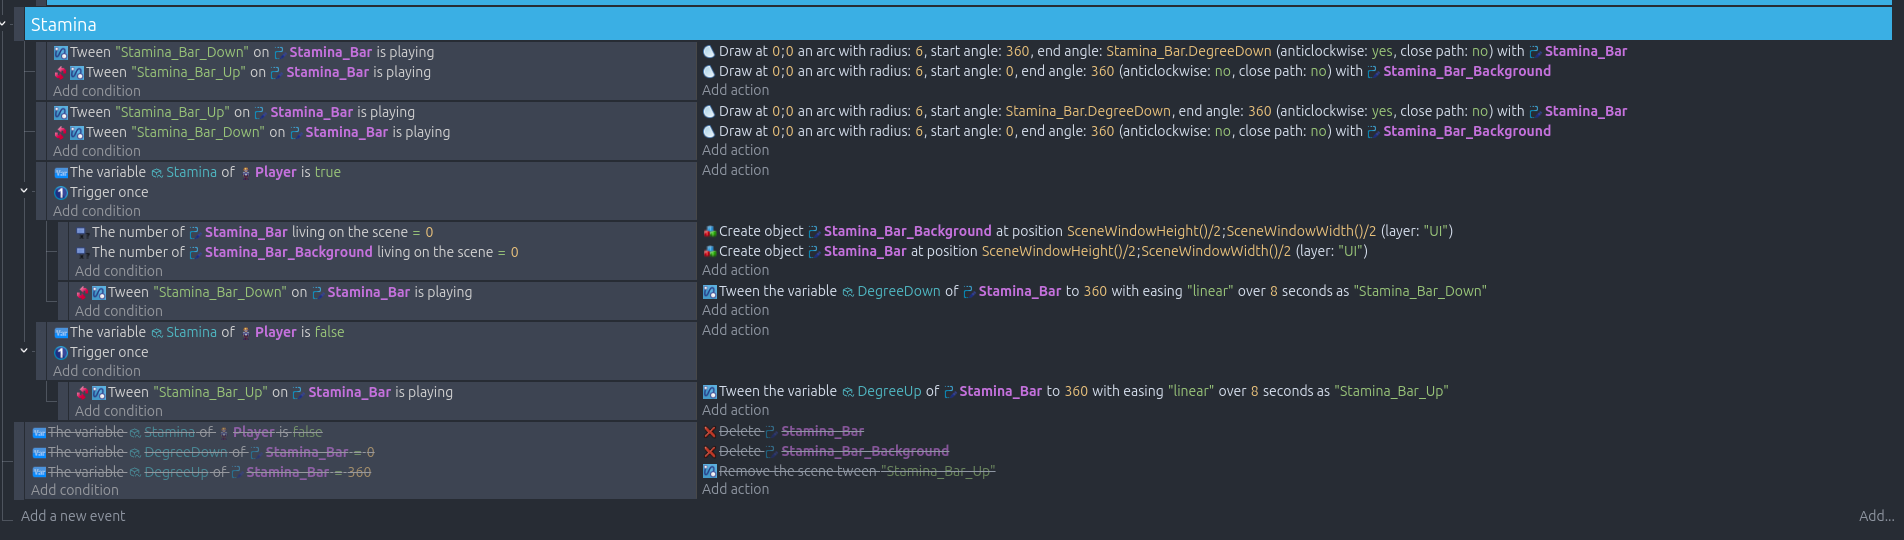The height and width of the screenshot is (540, 1904).
Task: Toggle the "true" value in Stamina of Player condition
Action: (x=327, y=172)
